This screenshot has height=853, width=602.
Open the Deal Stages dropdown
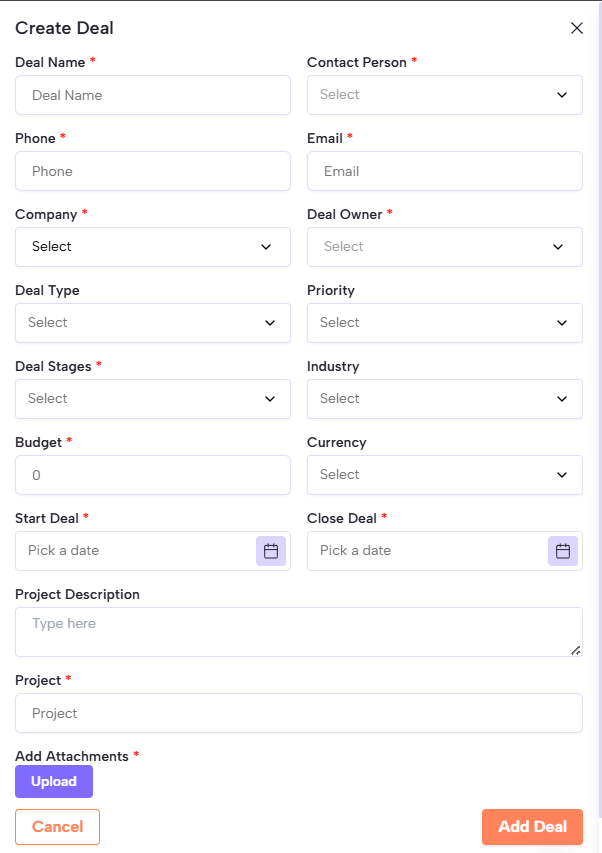(x=152, y=399)
